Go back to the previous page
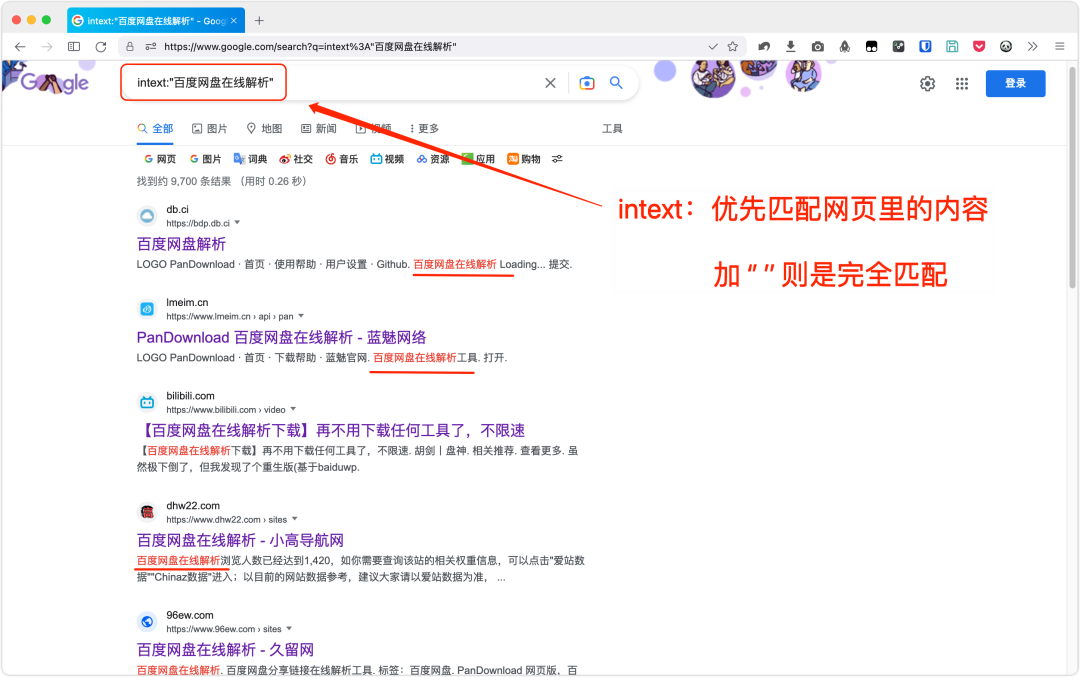Screen dimensions: 1080x677 pos(20,47)
